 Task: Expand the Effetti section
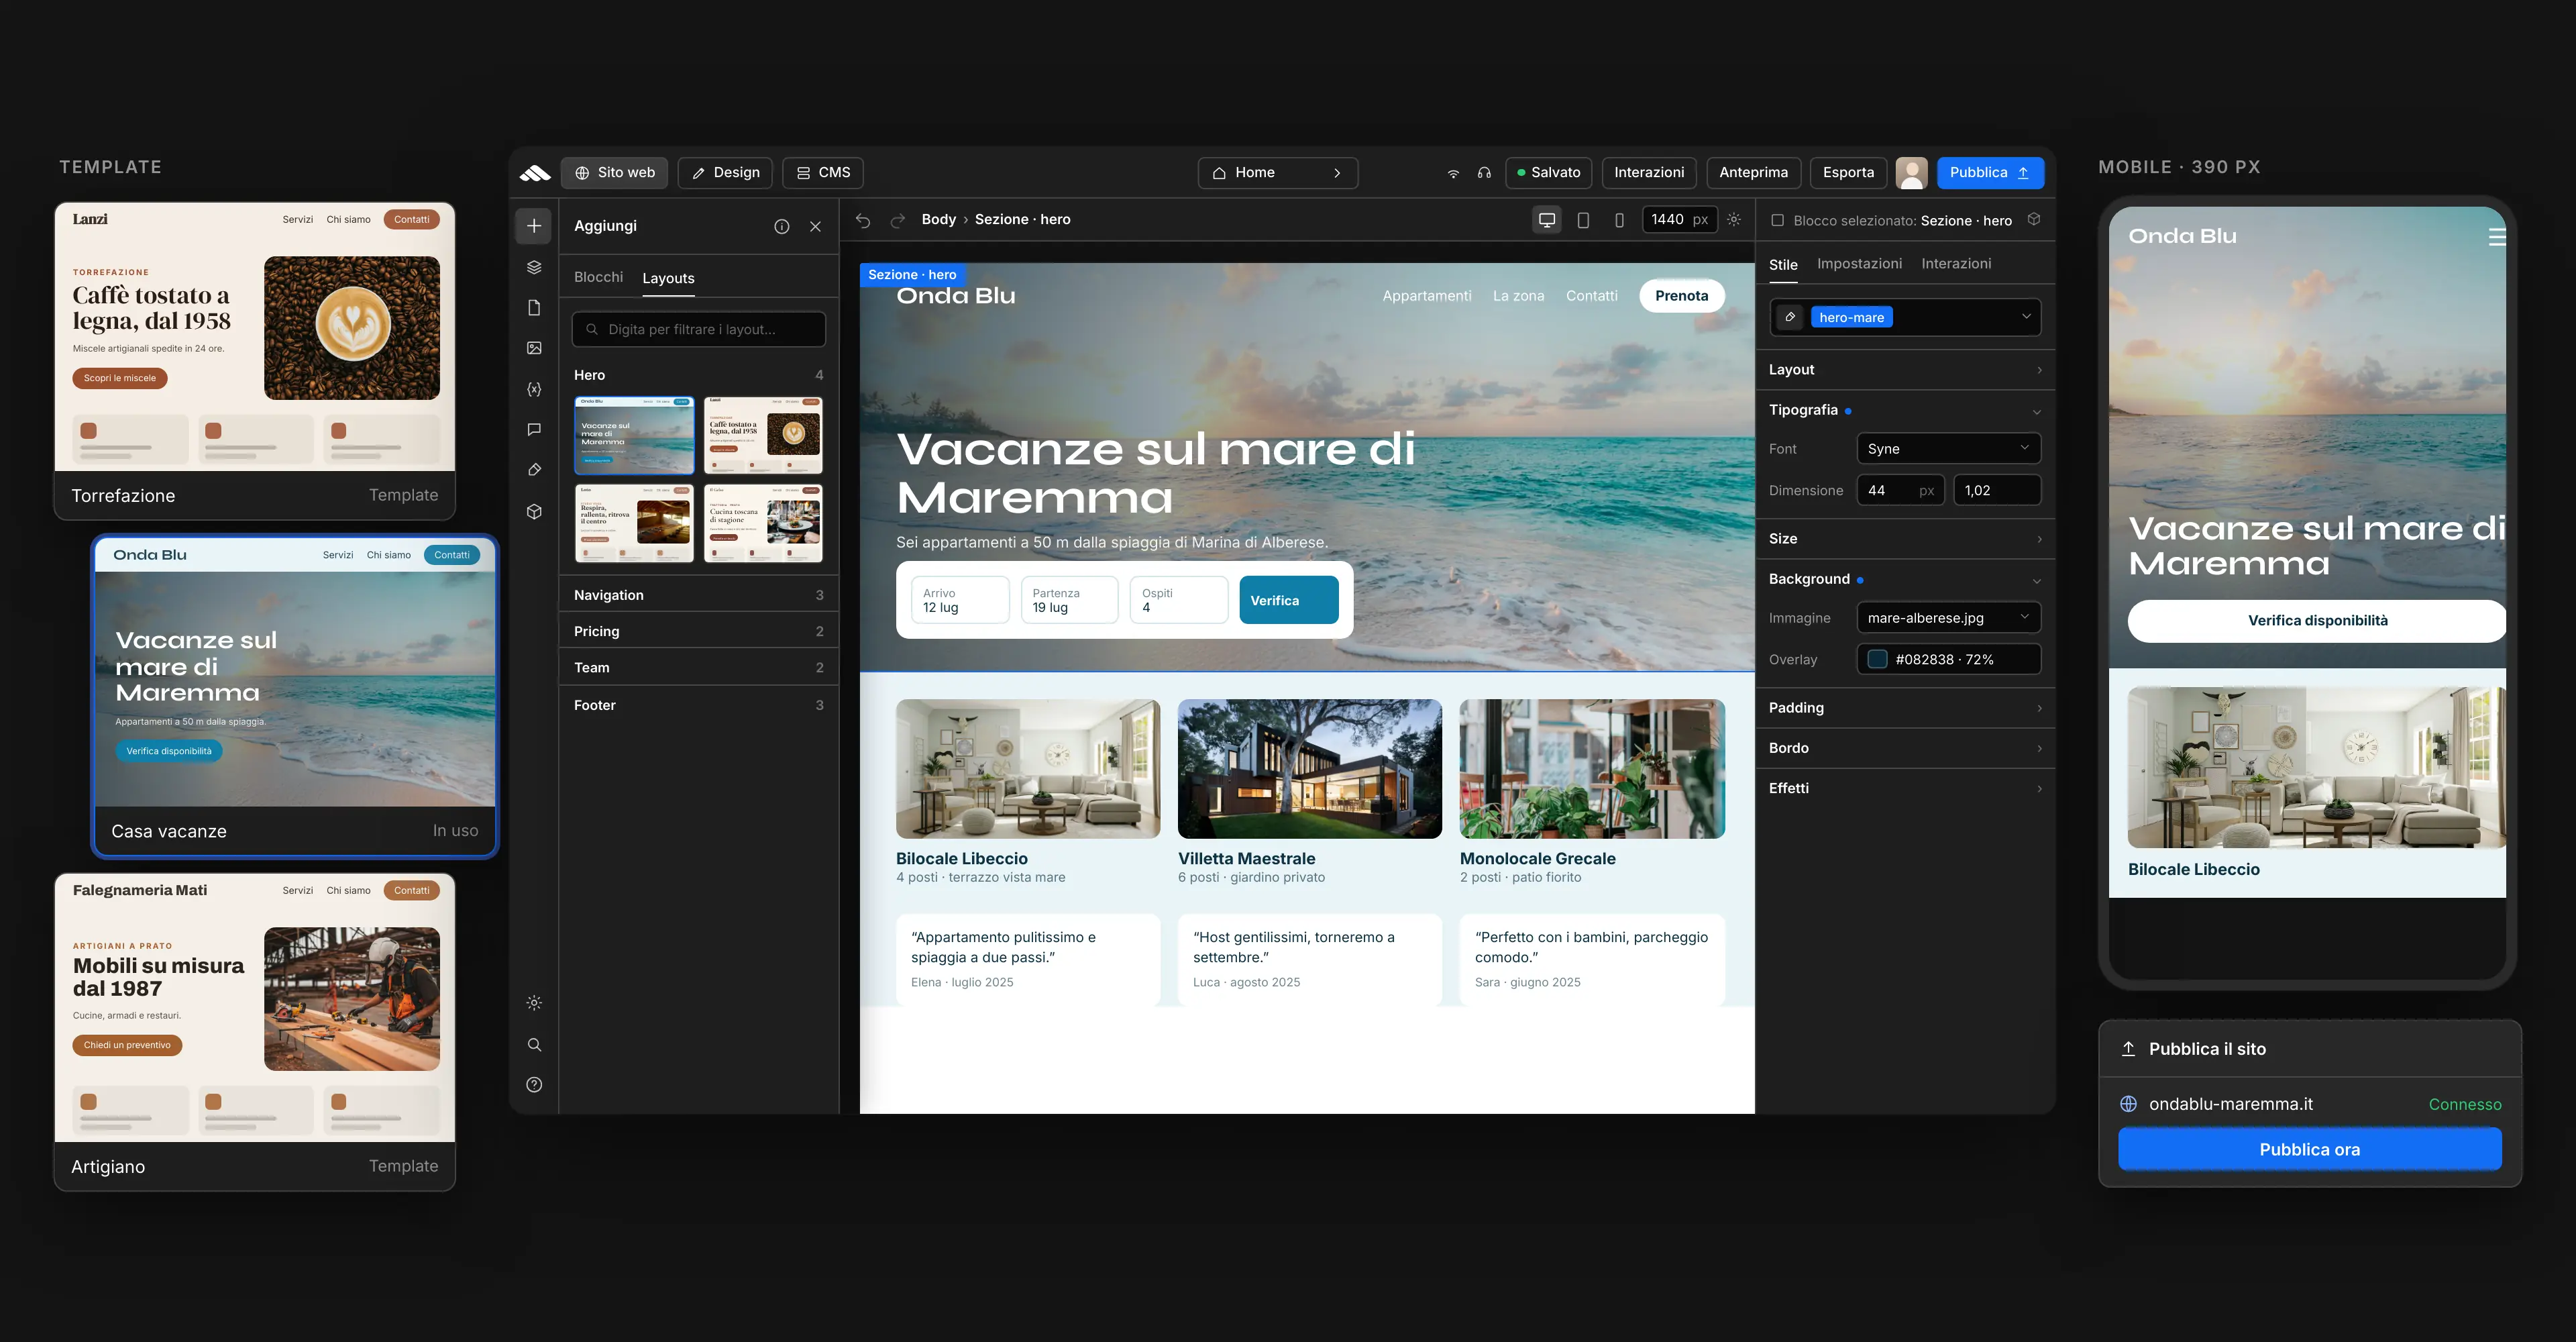pyautogui.click(x=1905, y=788)
